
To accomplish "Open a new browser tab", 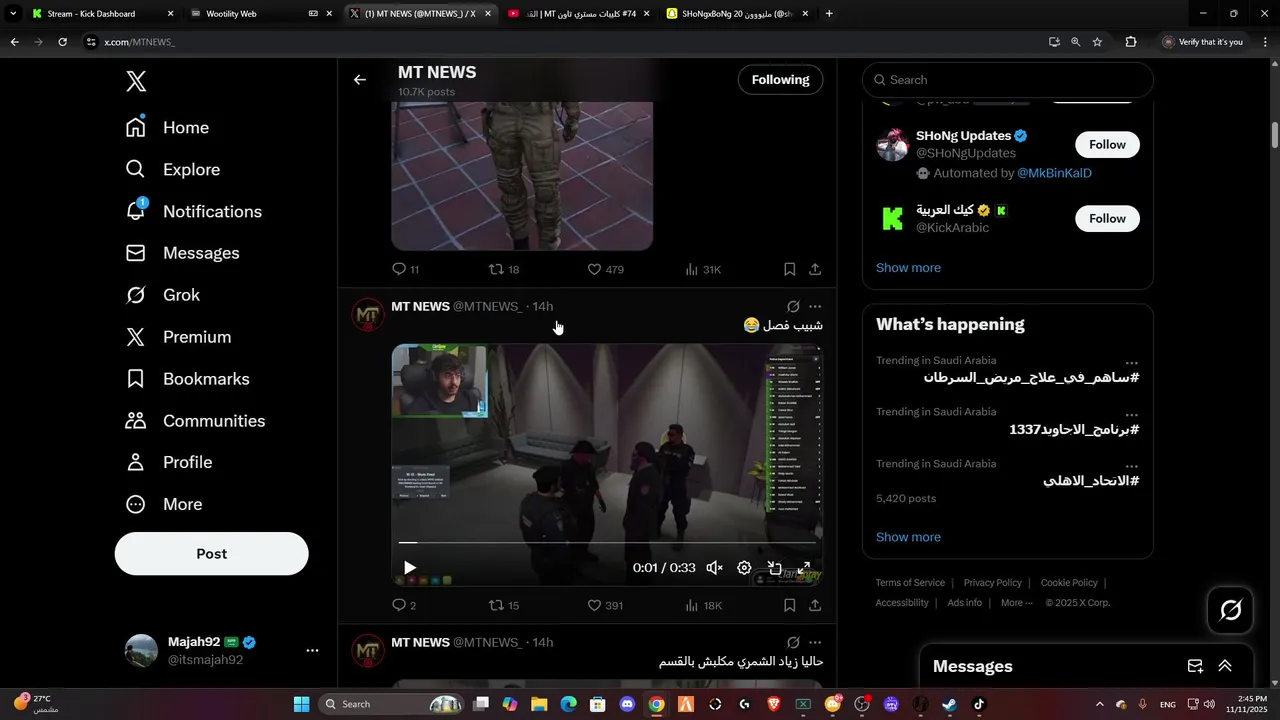I will tap(829, 14).
